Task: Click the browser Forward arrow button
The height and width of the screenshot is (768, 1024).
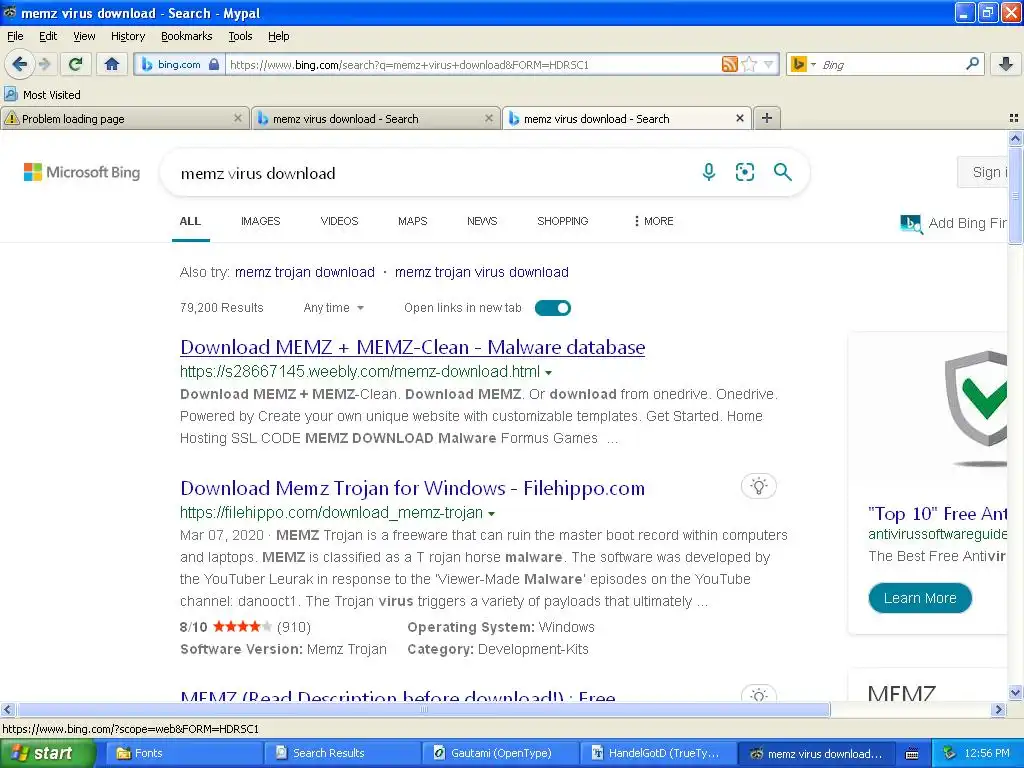Action: (44, 64)
